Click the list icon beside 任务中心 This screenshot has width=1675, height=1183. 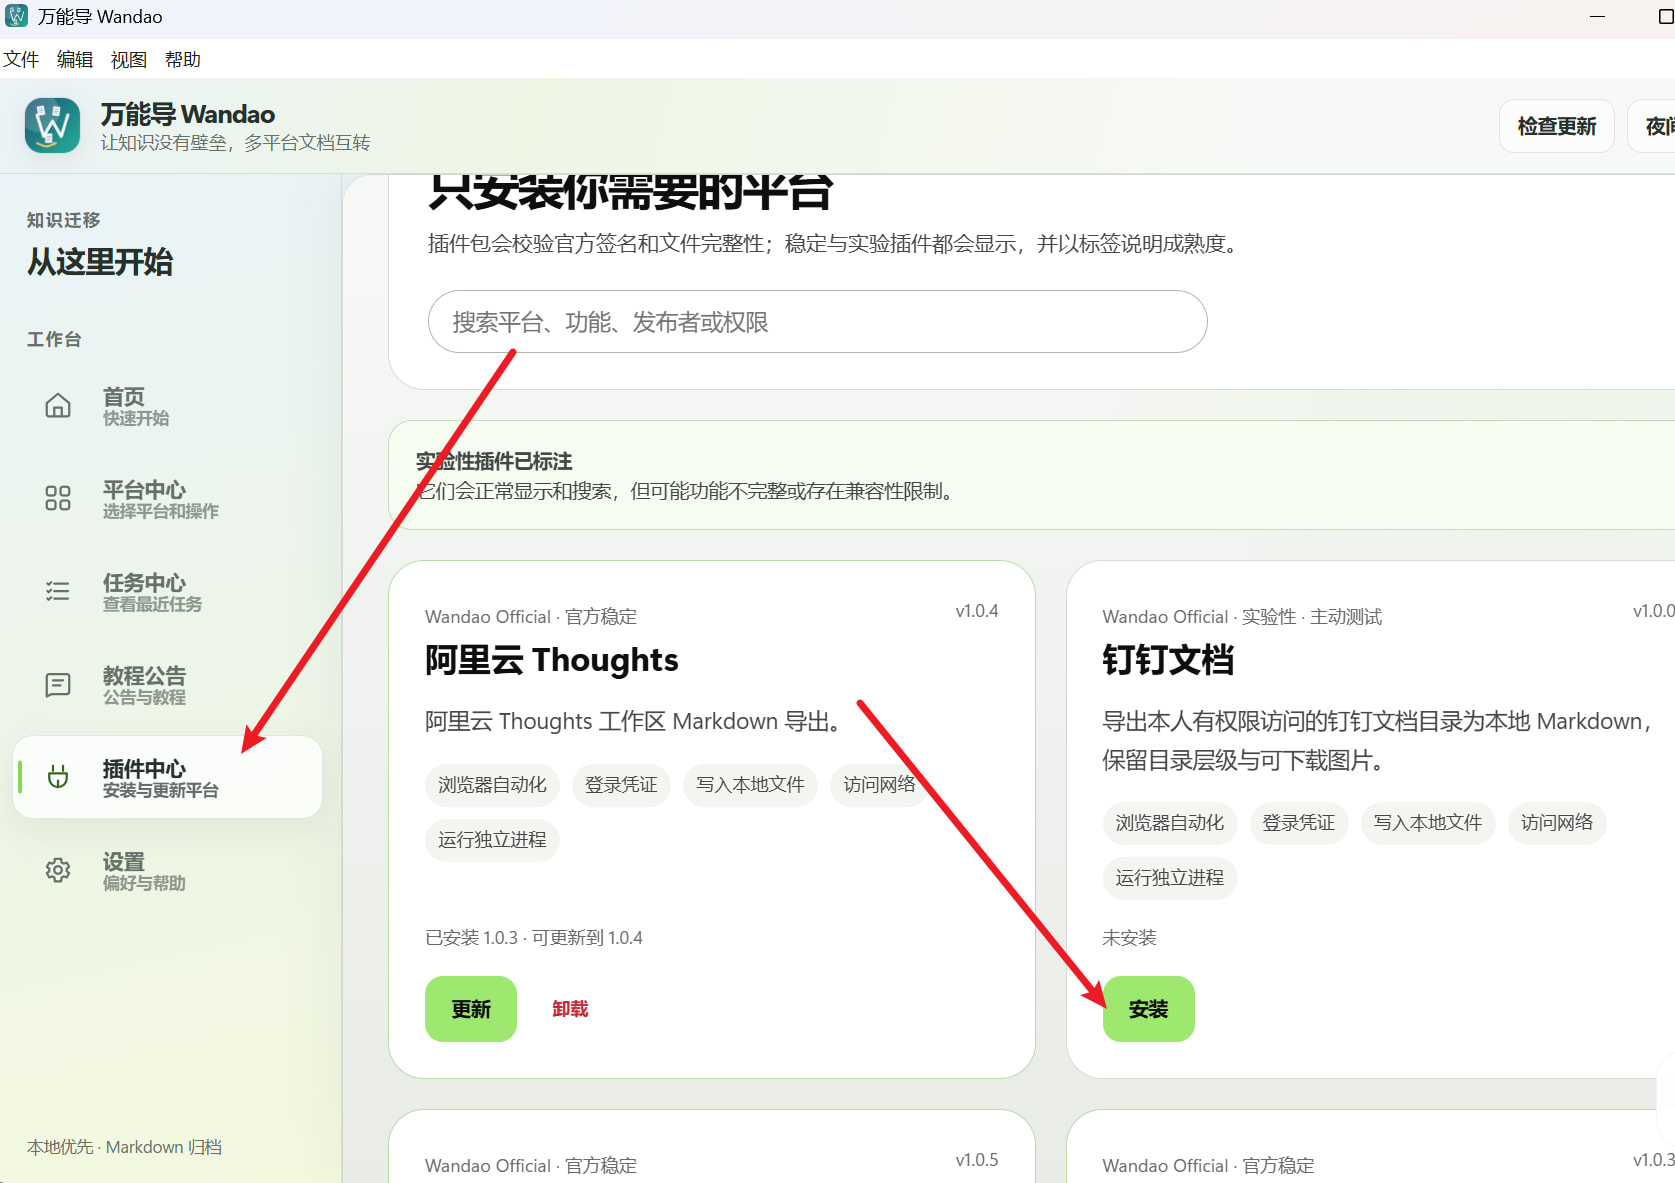(x=58, y=592)
